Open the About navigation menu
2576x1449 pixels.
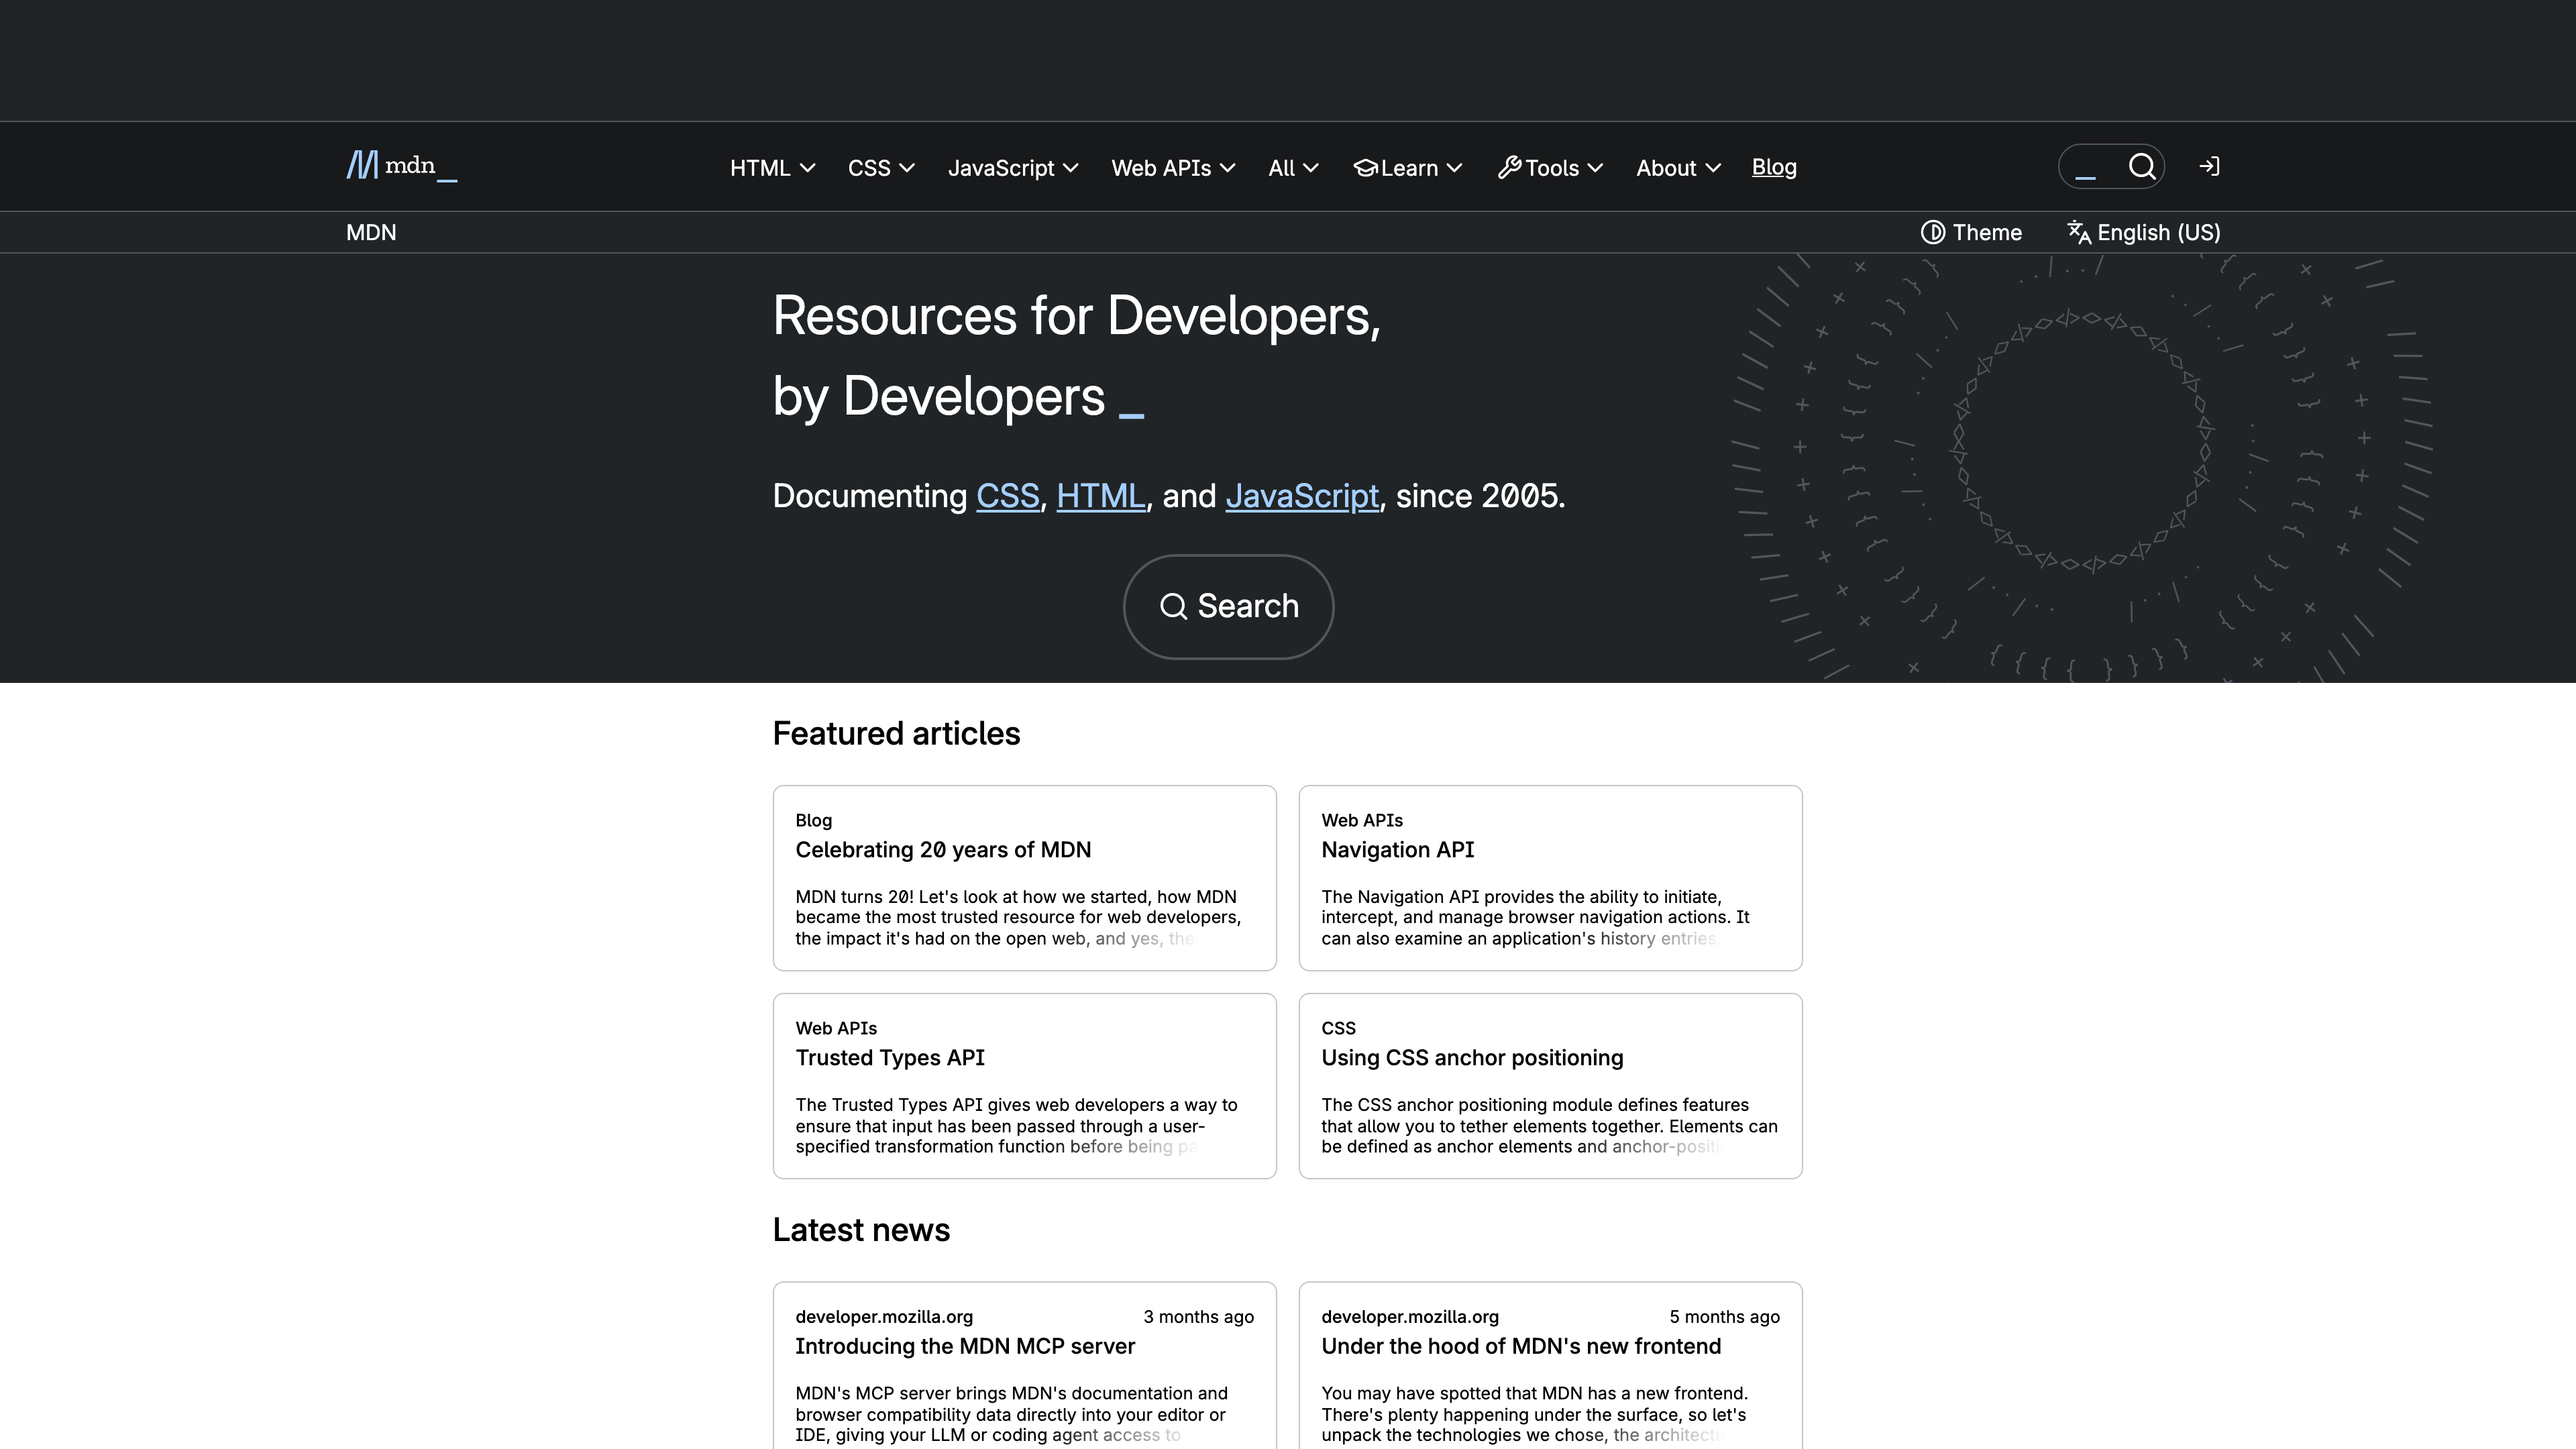point(1678,167)
